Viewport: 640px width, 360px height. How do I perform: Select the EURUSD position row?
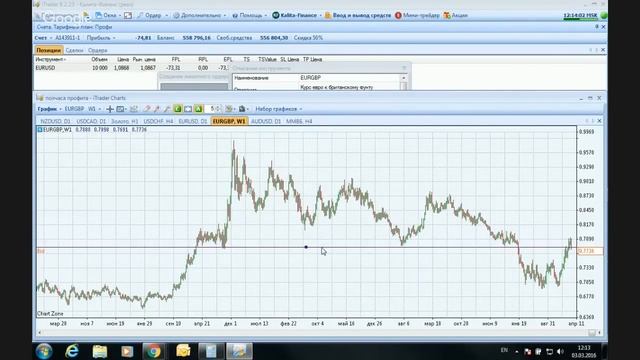tap(131, 68)
